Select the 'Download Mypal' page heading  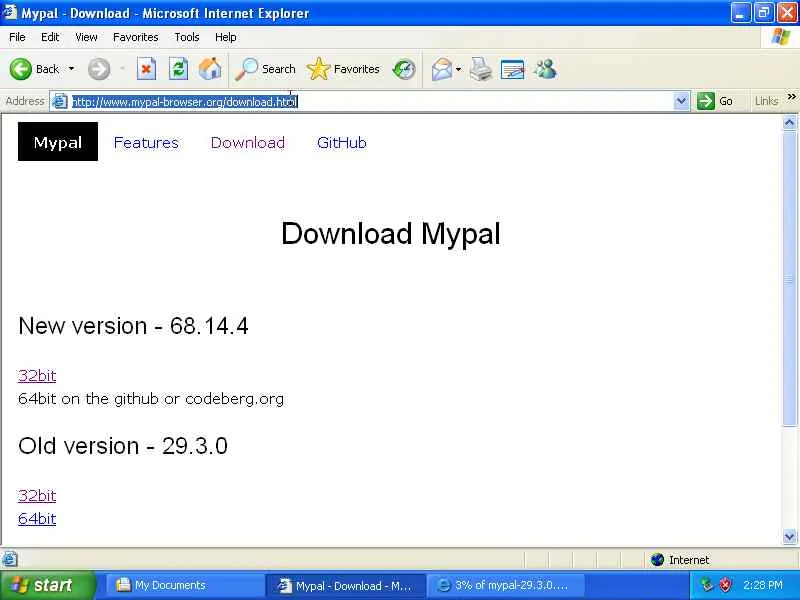point(391,234)
